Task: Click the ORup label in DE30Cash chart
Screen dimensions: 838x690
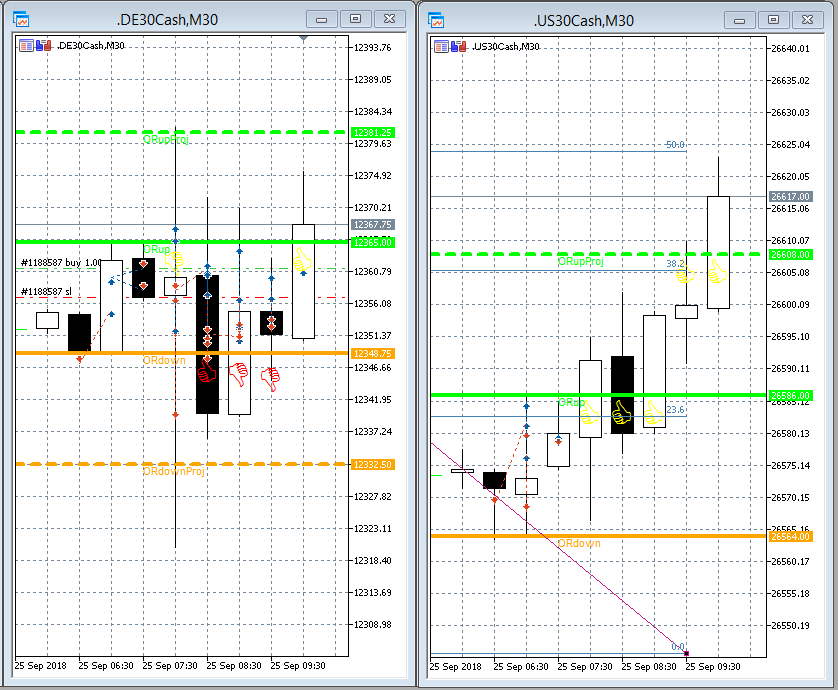Action: [x=157, y=250]
